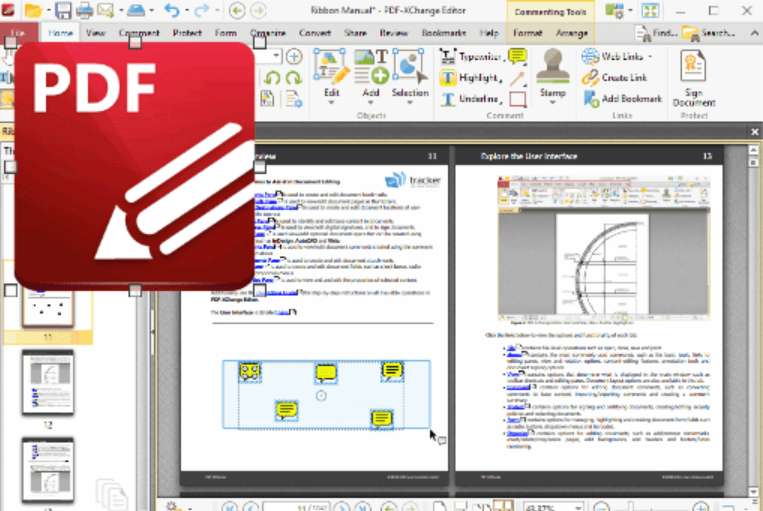Click the Print icon in the title bar toolbar
This screenshot has width=763, height=511.
pyautogui.click(x=84, y=10)
